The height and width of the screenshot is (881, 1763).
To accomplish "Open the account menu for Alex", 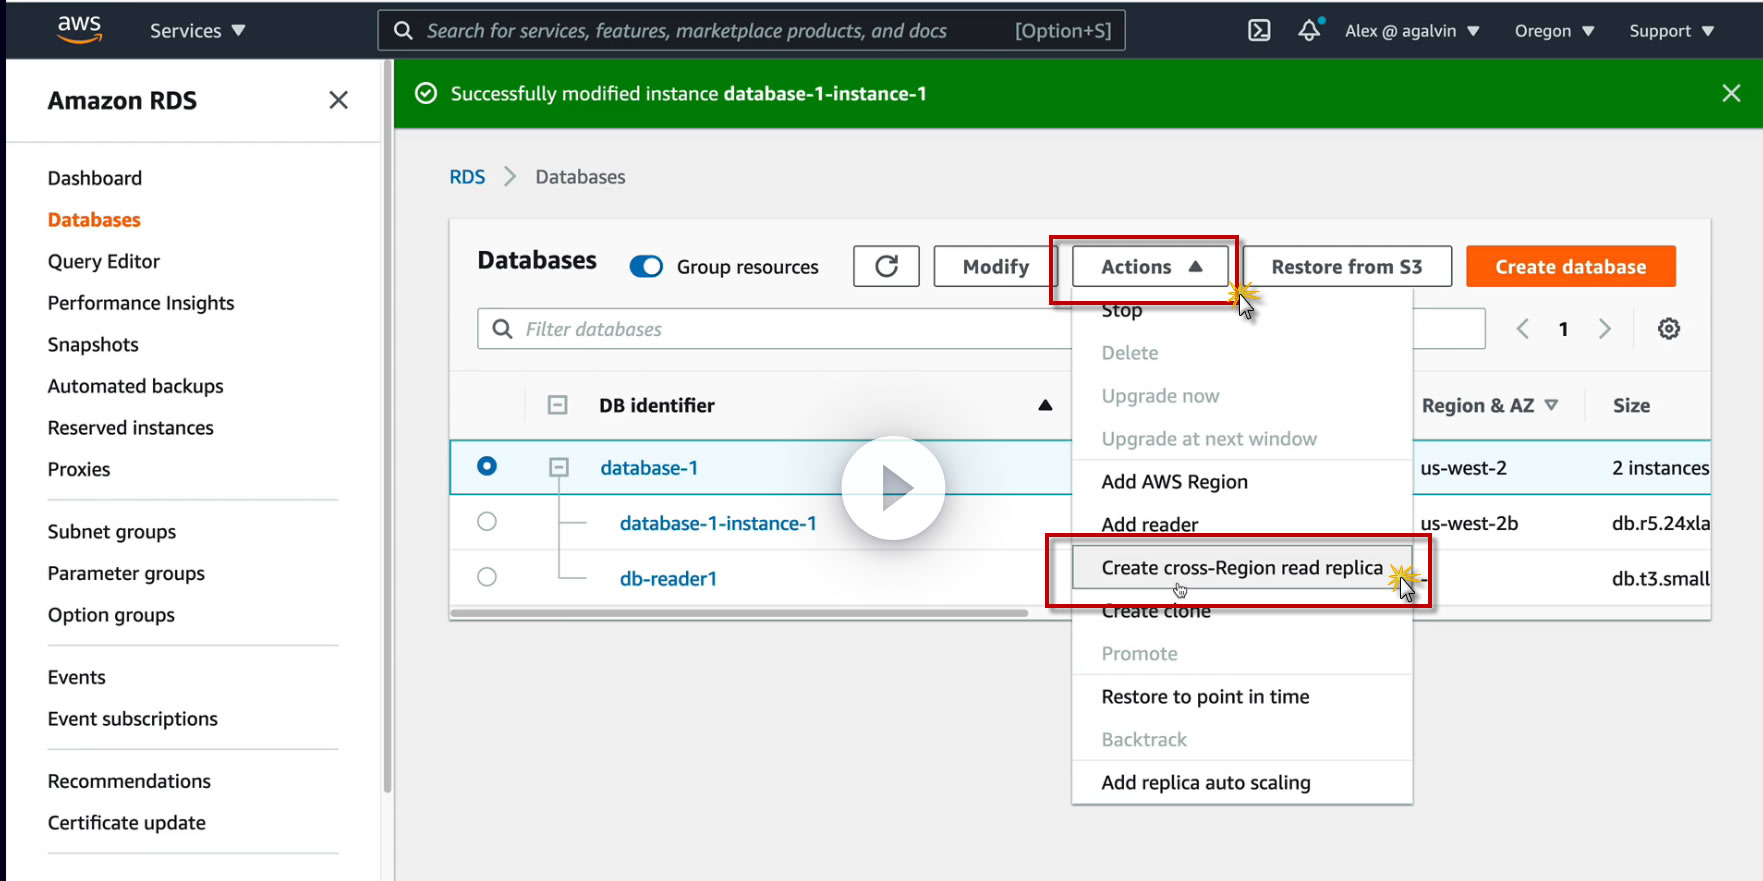I will (x=1412, y=30).
